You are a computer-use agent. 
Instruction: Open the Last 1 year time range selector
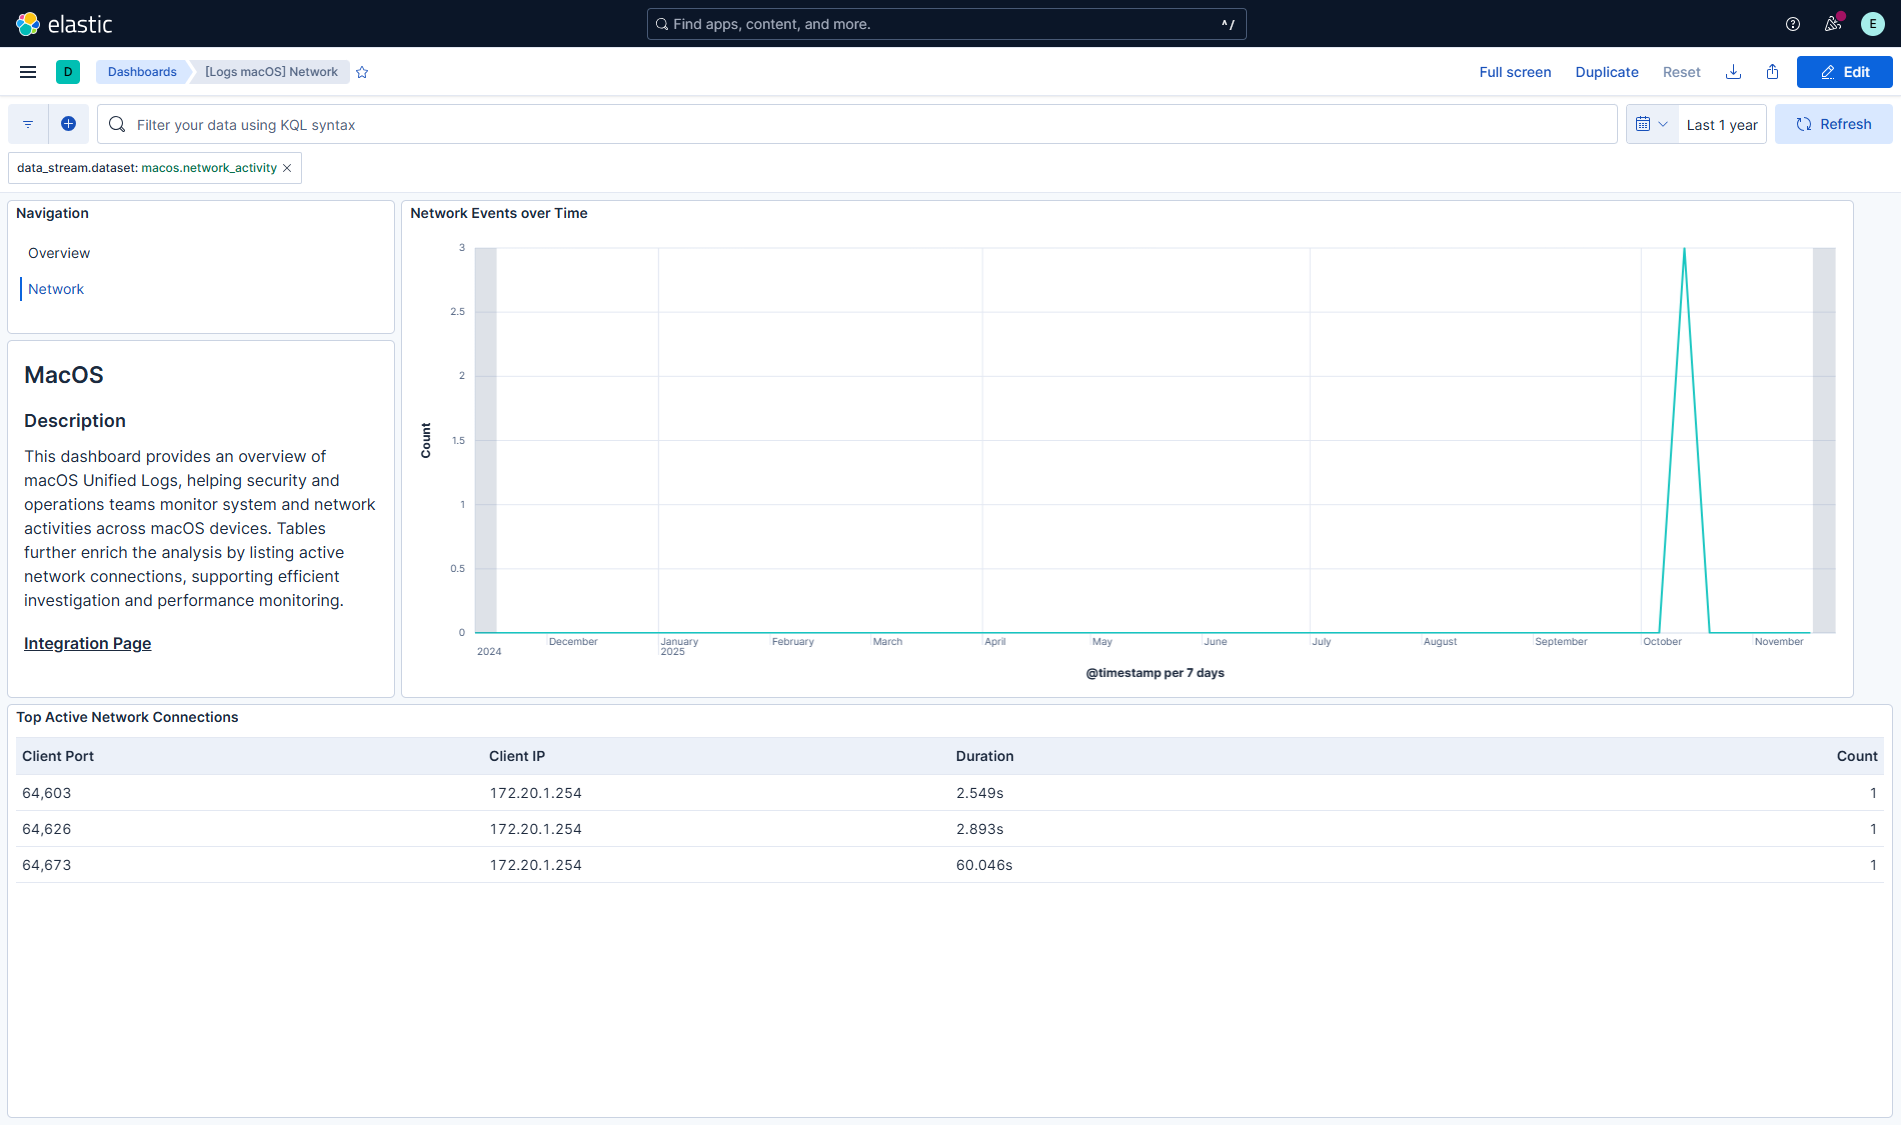coord(1721,123)
